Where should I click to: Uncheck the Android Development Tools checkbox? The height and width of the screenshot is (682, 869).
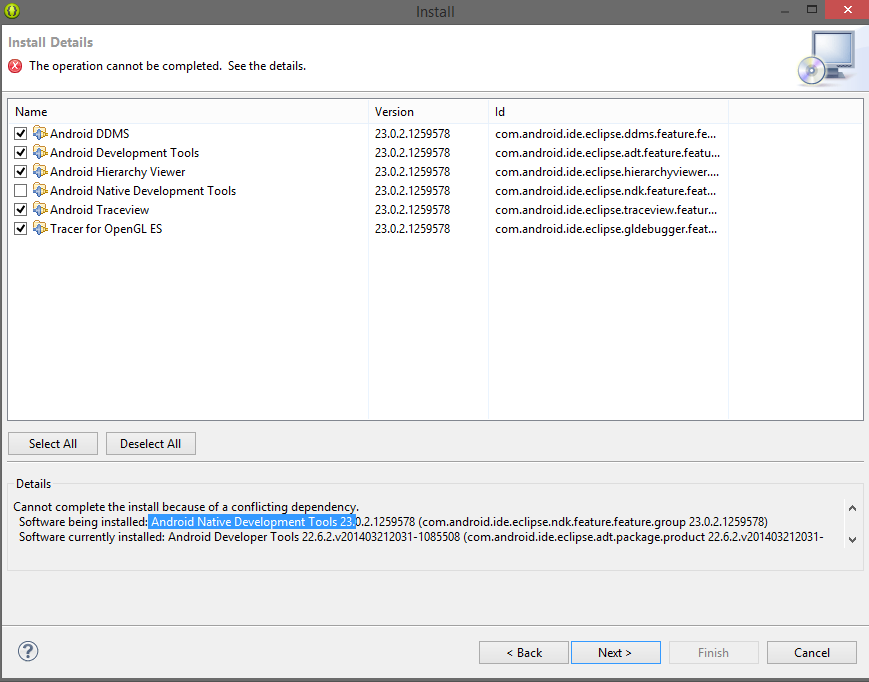21,152
